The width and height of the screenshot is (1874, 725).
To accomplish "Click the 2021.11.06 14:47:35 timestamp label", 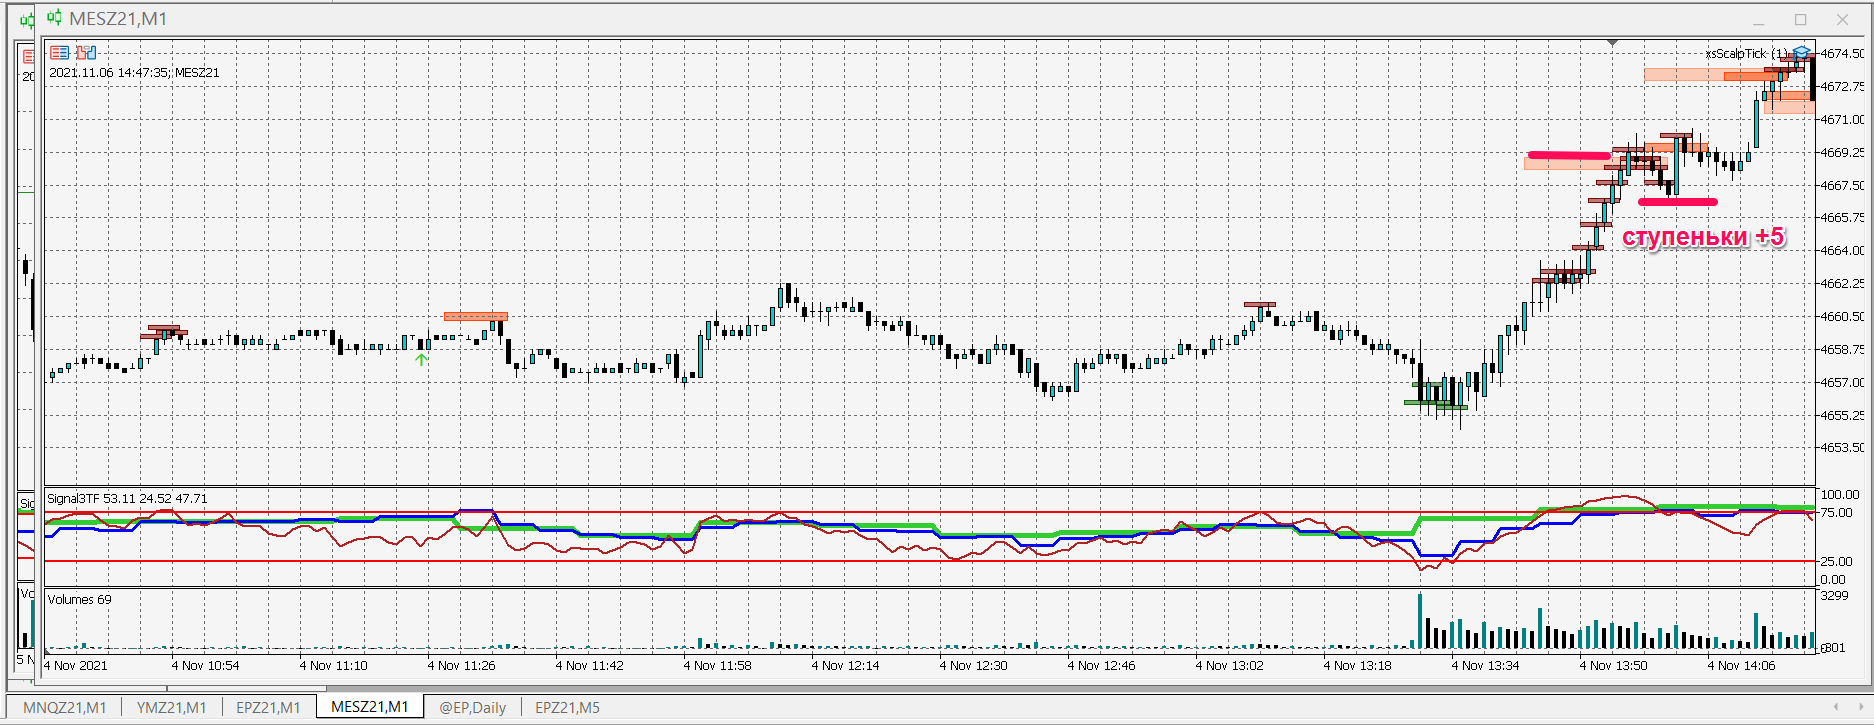I will pos(134,72).
